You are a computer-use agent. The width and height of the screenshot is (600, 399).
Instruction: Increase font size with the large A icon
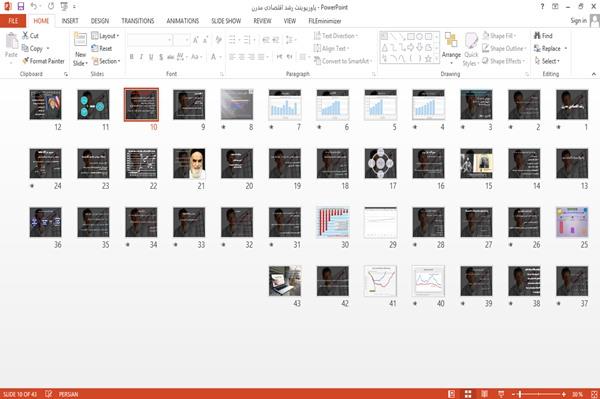coord(196,40)
